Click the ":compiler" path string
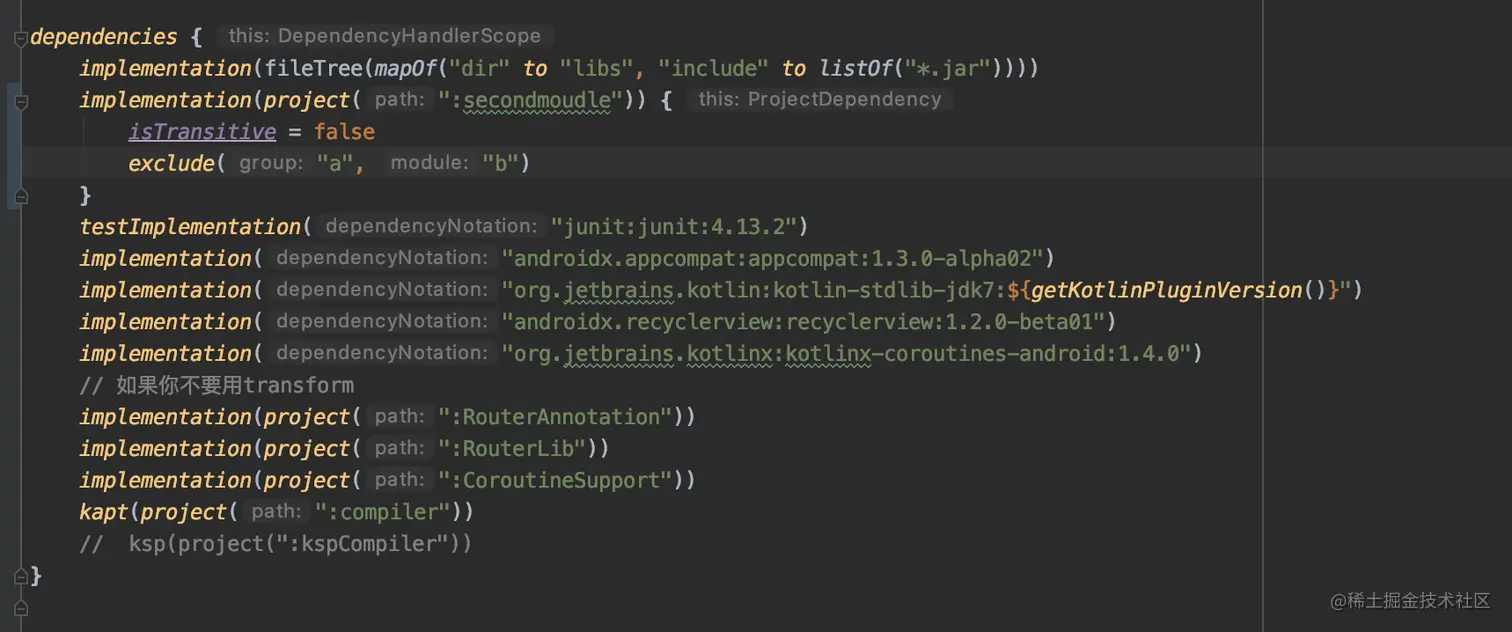Image resolution: width=1512 pixels, height=632 pixels. (382, 512)
